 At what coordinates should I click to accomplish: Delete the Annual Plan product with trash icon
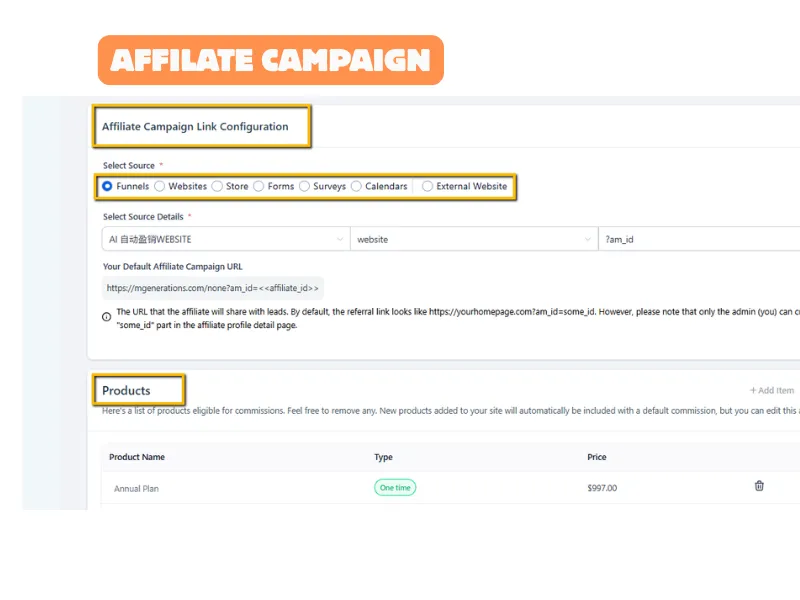coord(759,487)
